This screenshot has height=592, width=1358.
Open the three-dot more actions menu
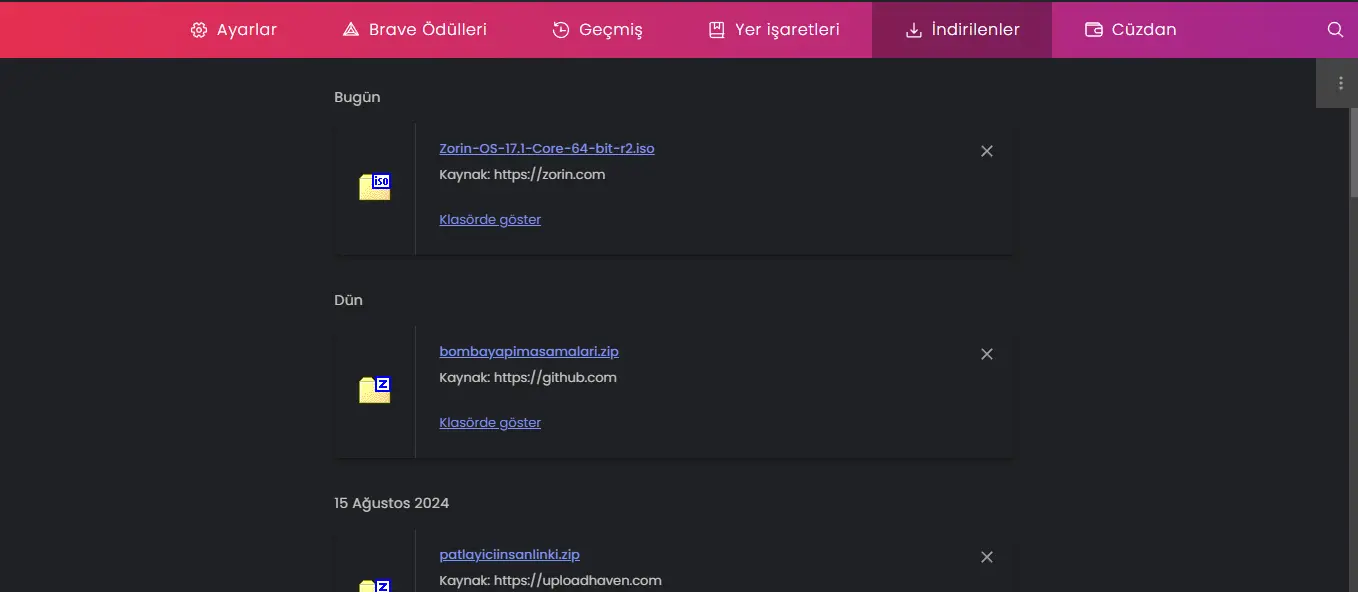pyautogui.click(x=1341, y=83)
